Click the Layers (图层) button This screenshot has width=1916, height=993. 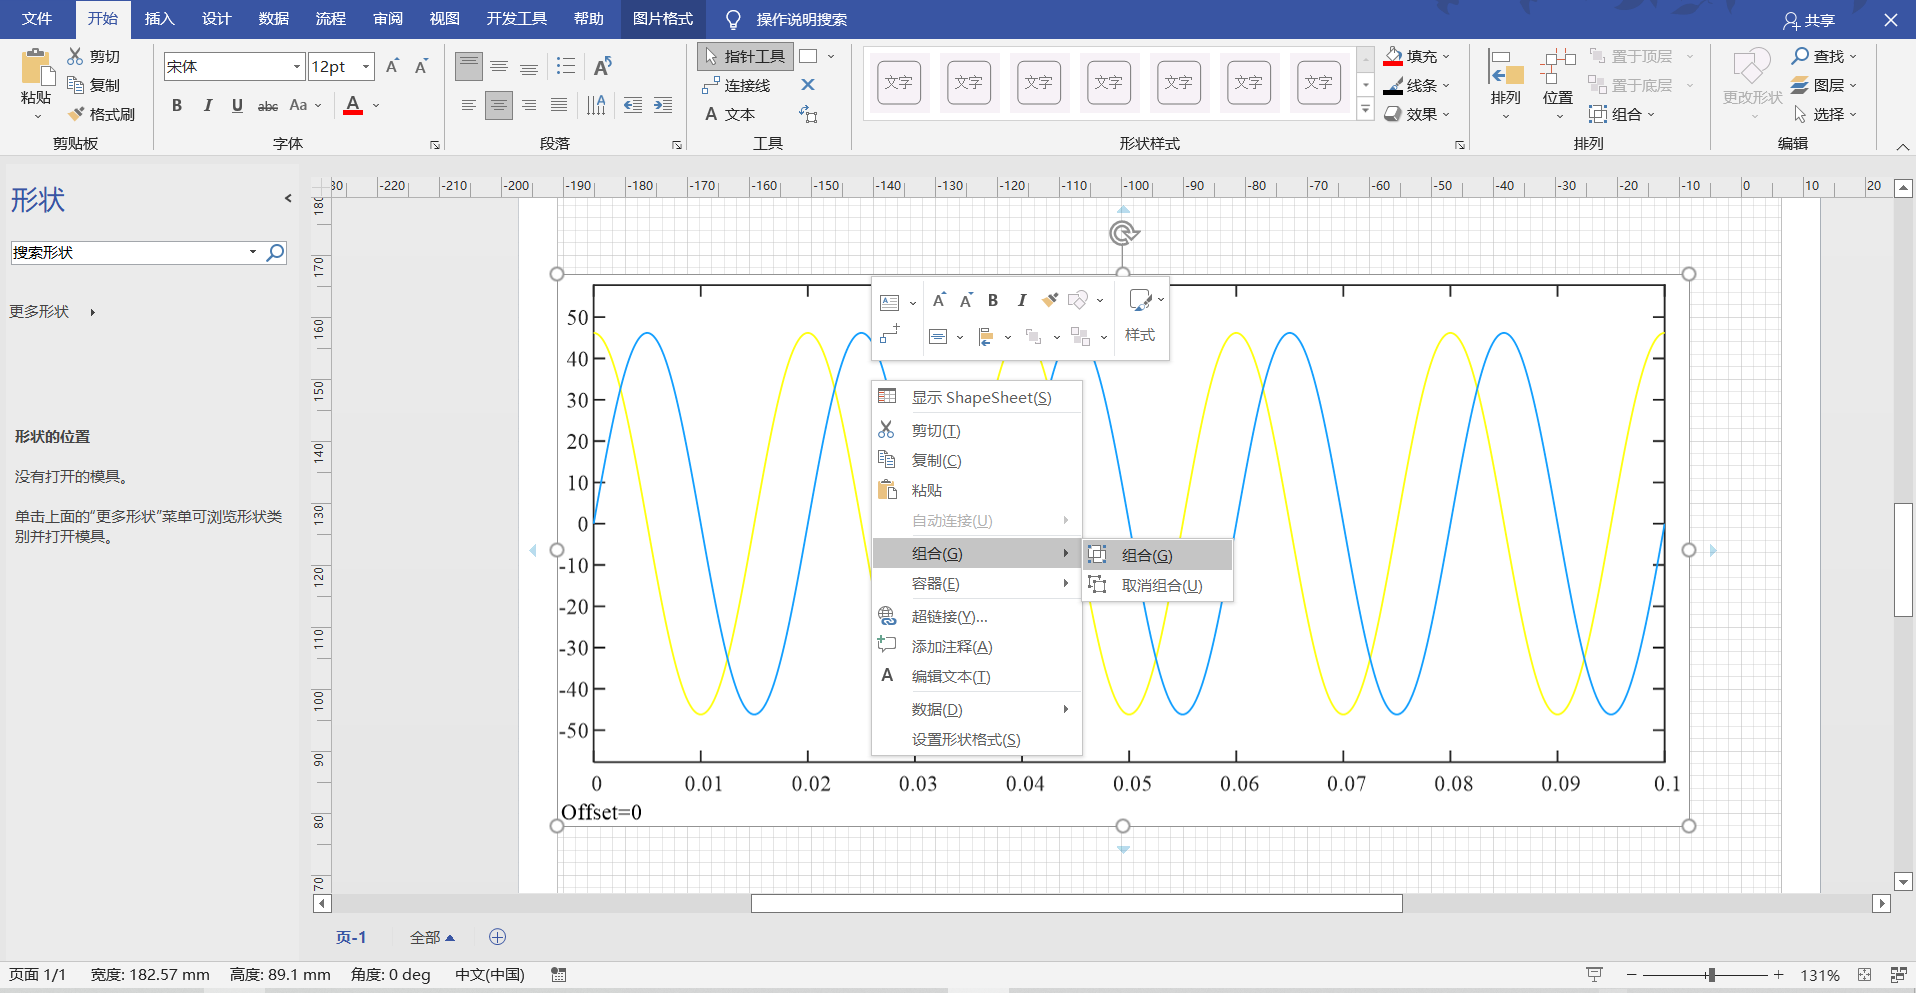point(1824,85)
